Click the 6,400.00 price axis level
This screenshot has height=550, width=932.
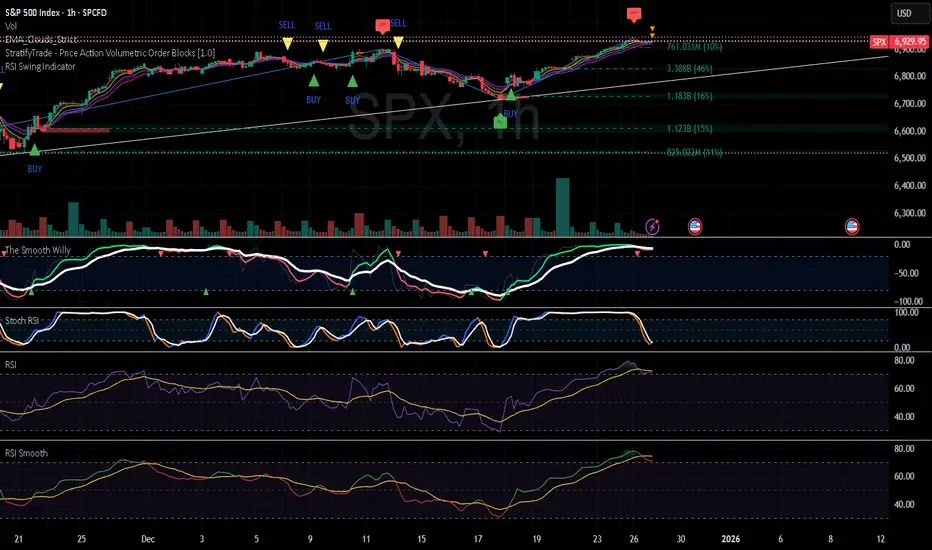pos(909,186)
